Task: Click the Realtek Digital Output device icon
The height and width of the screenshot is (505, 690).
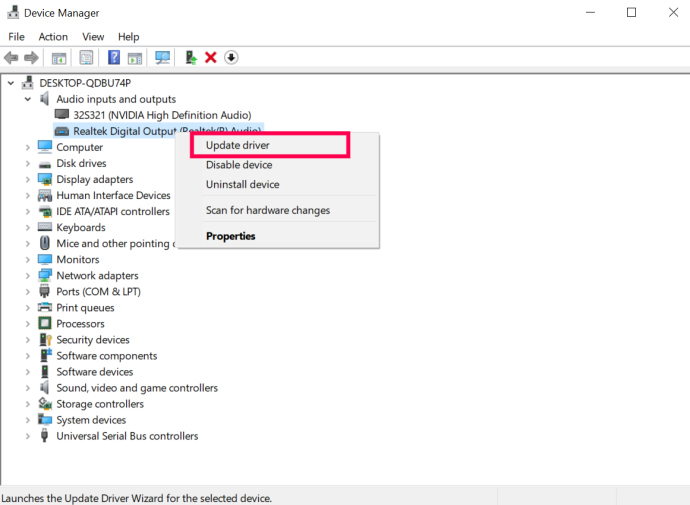Action: tap(62, 131)
